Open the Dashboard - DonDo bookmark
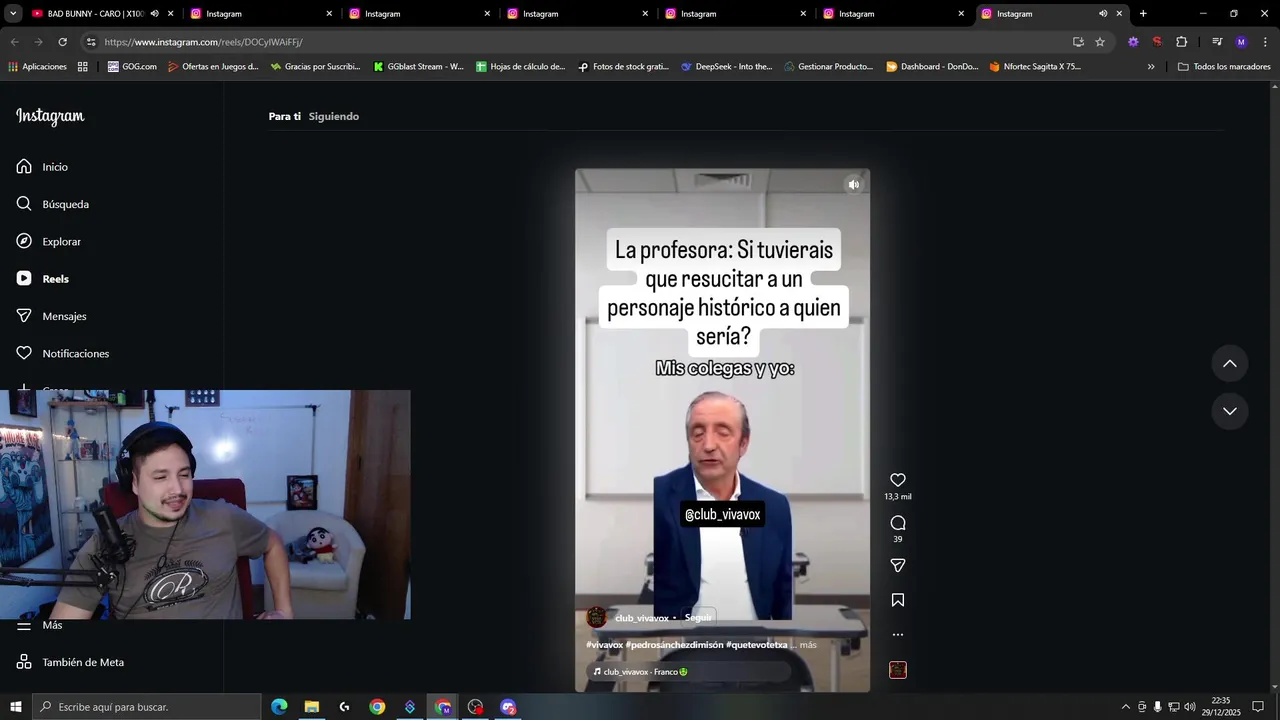 932,67
